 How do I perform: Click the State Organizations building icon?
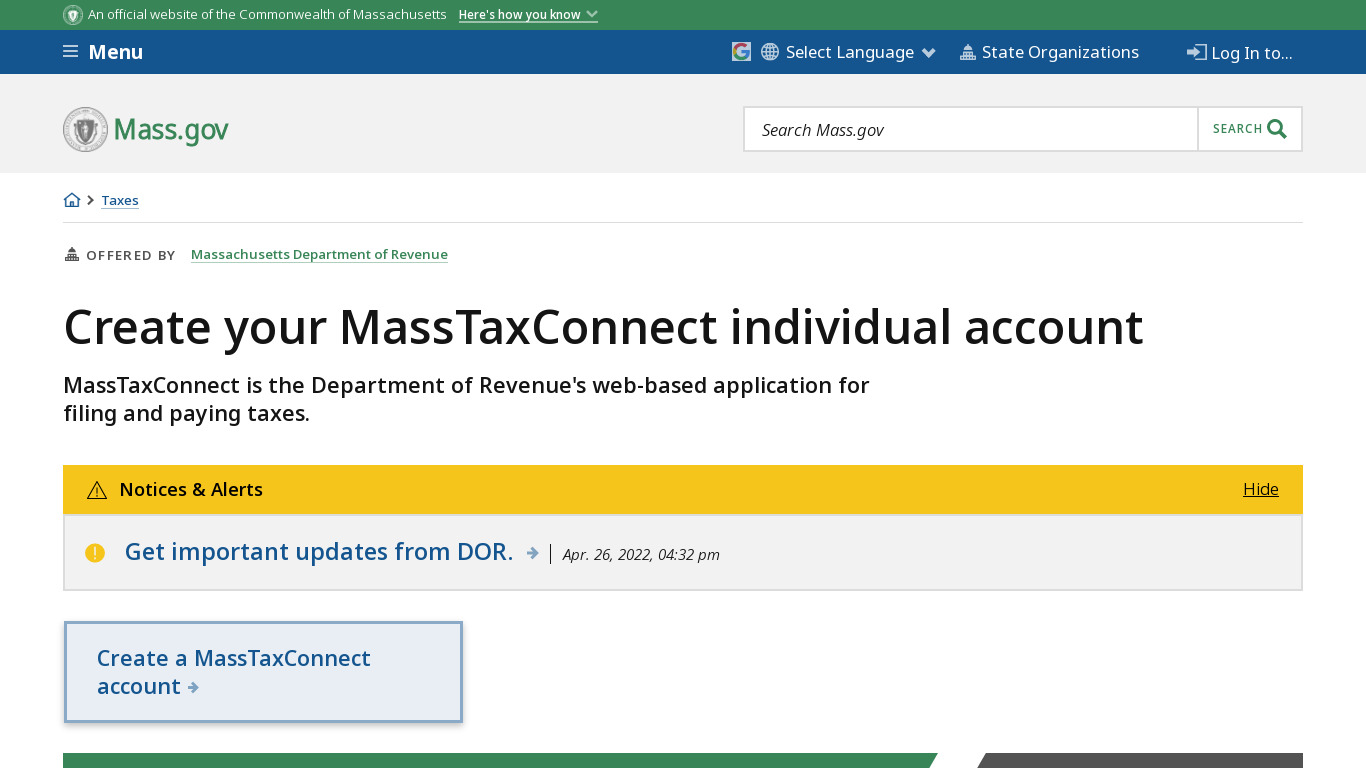tap(967, 52)
